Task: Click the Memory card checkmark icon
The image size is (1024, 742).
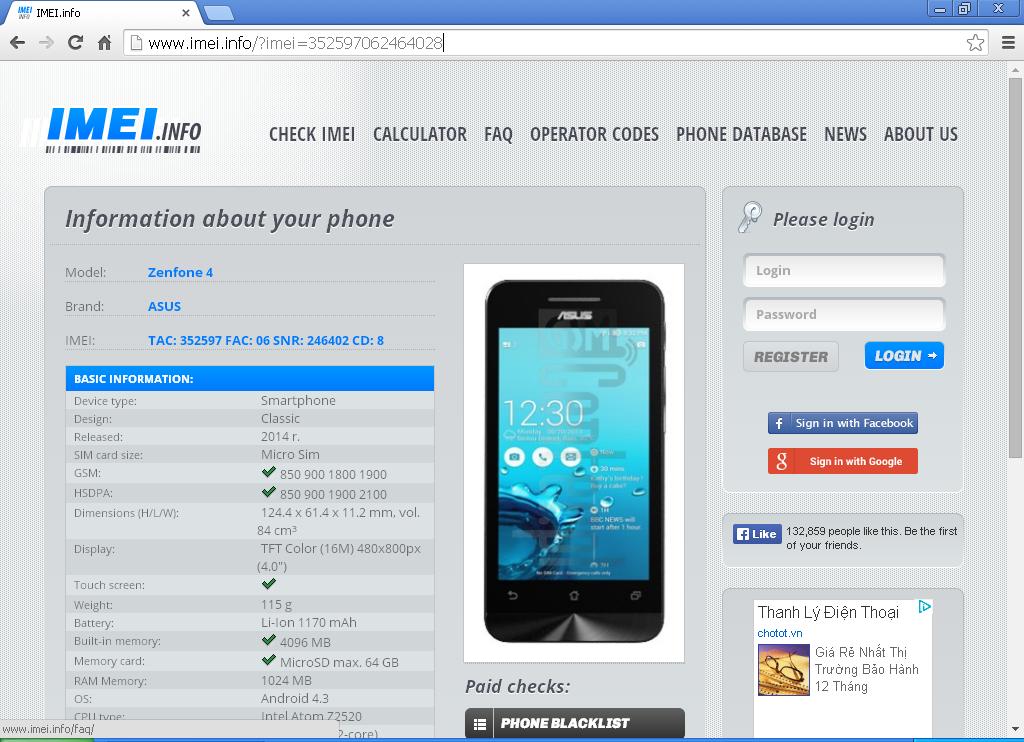Action: pyautogui.click(x=268, y=660)
